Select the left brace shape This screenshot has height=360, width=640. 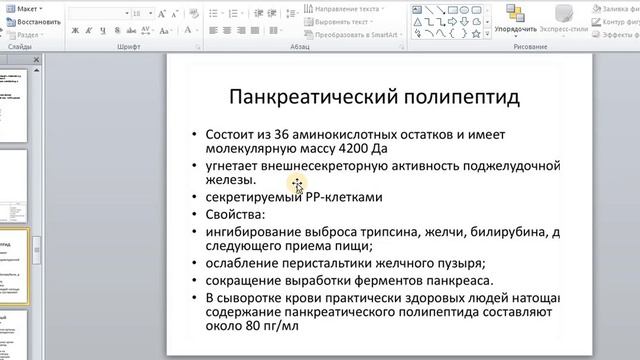[453, 33]
